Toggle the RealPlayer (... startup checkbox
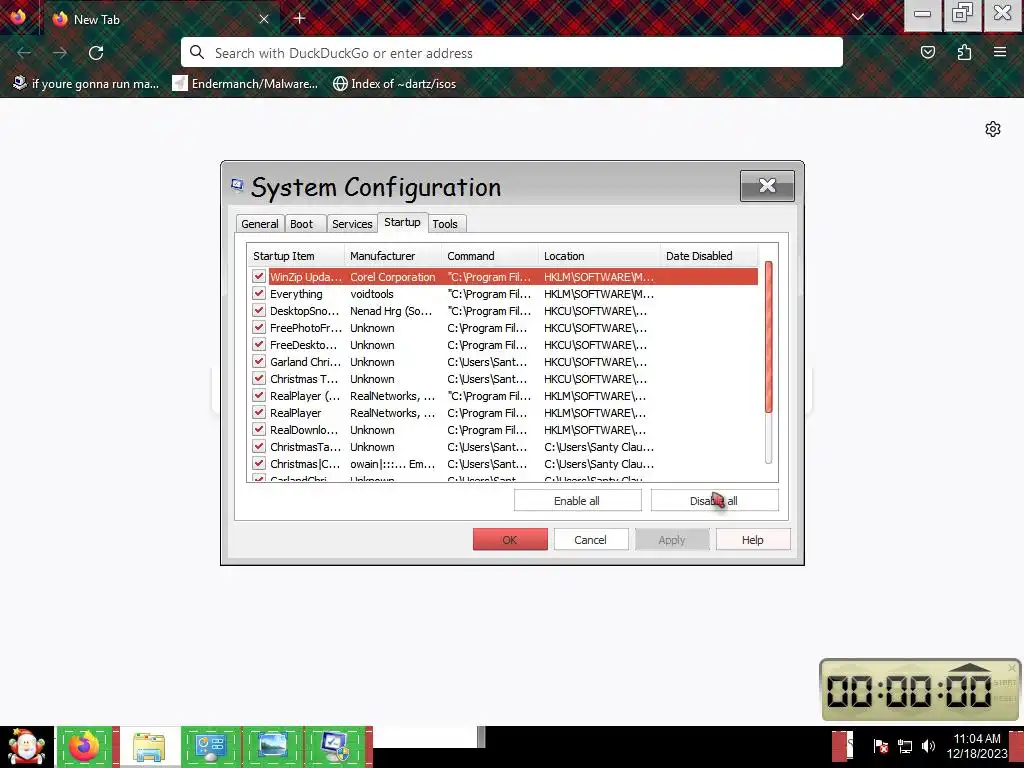 [259, 396]
